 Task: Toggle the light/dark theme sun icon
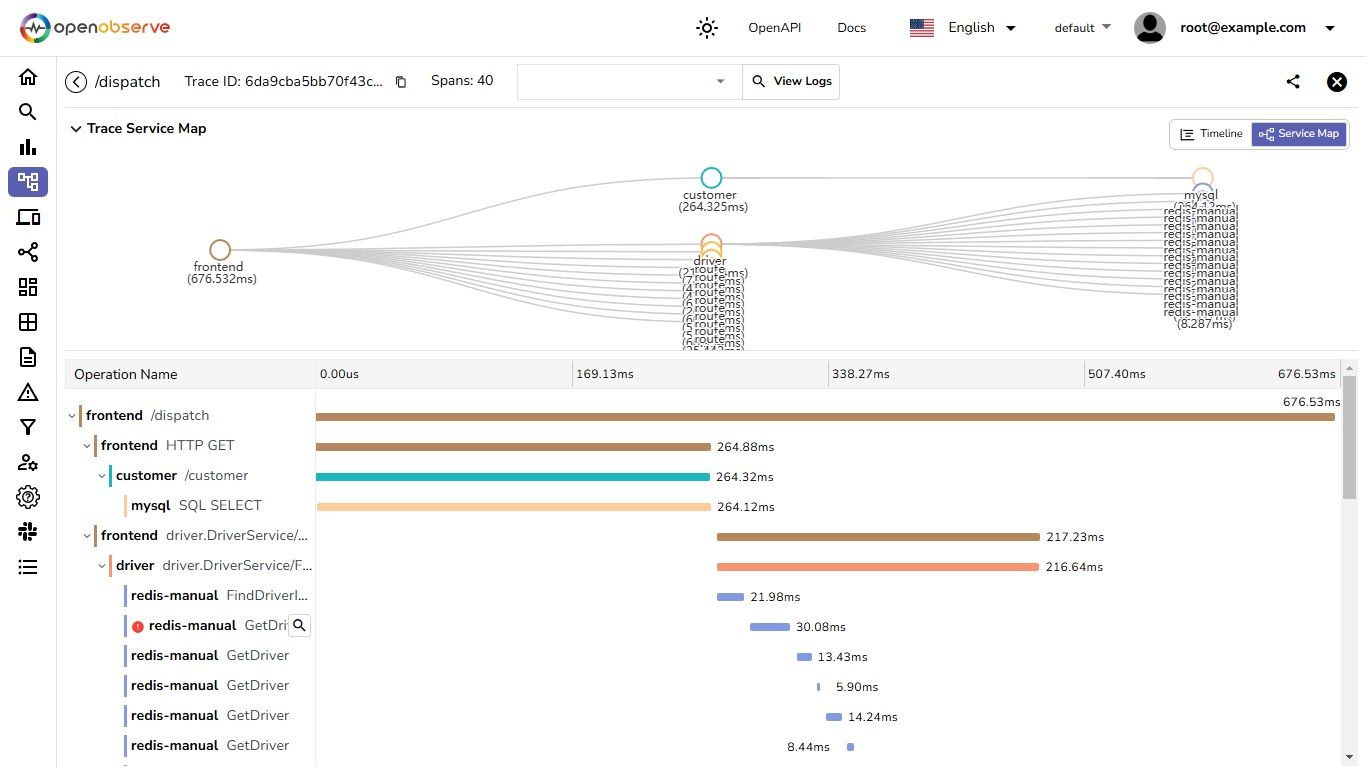707,28
